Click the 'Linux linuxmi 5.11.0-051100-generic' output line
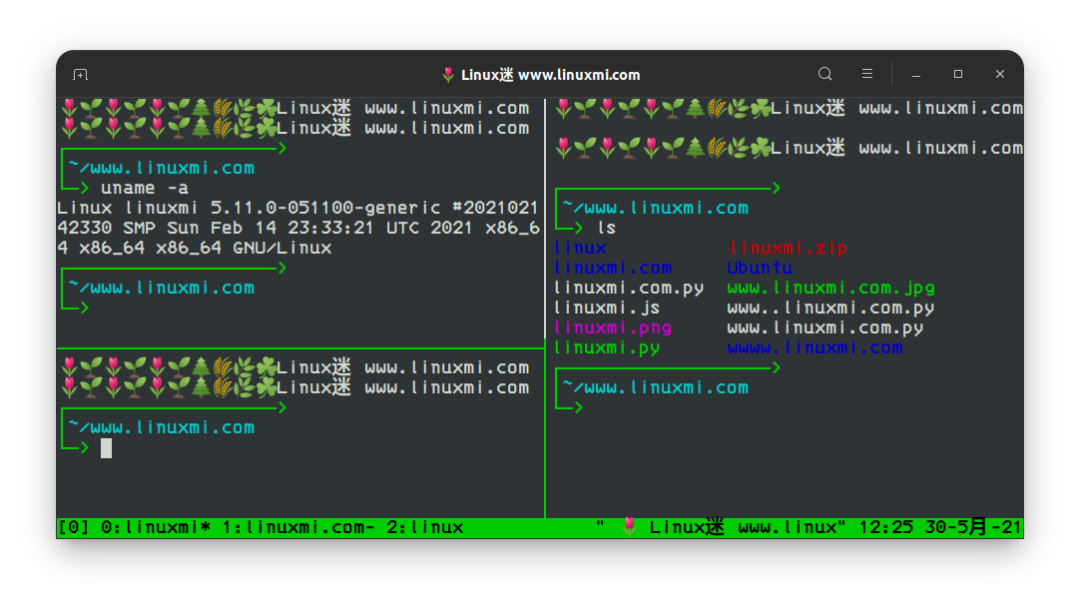This screenshot has height=601, width=1080. tap(298, 208)
